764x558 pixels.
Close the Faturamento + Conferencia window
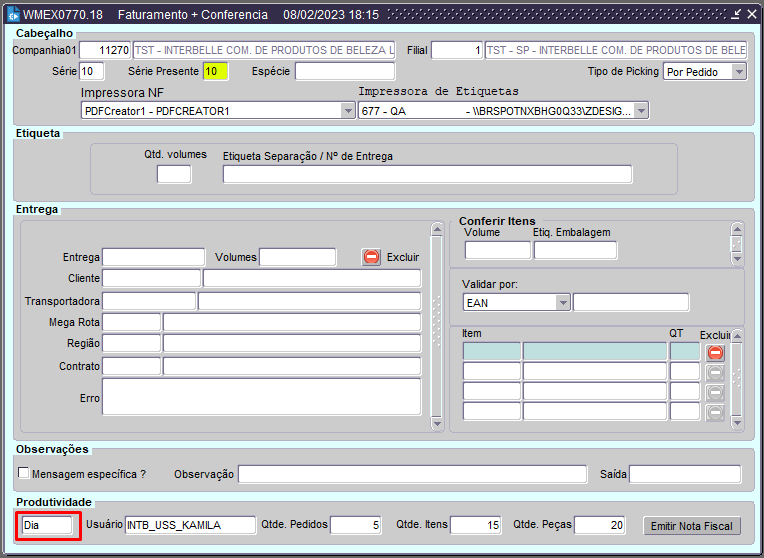point(751,14)
